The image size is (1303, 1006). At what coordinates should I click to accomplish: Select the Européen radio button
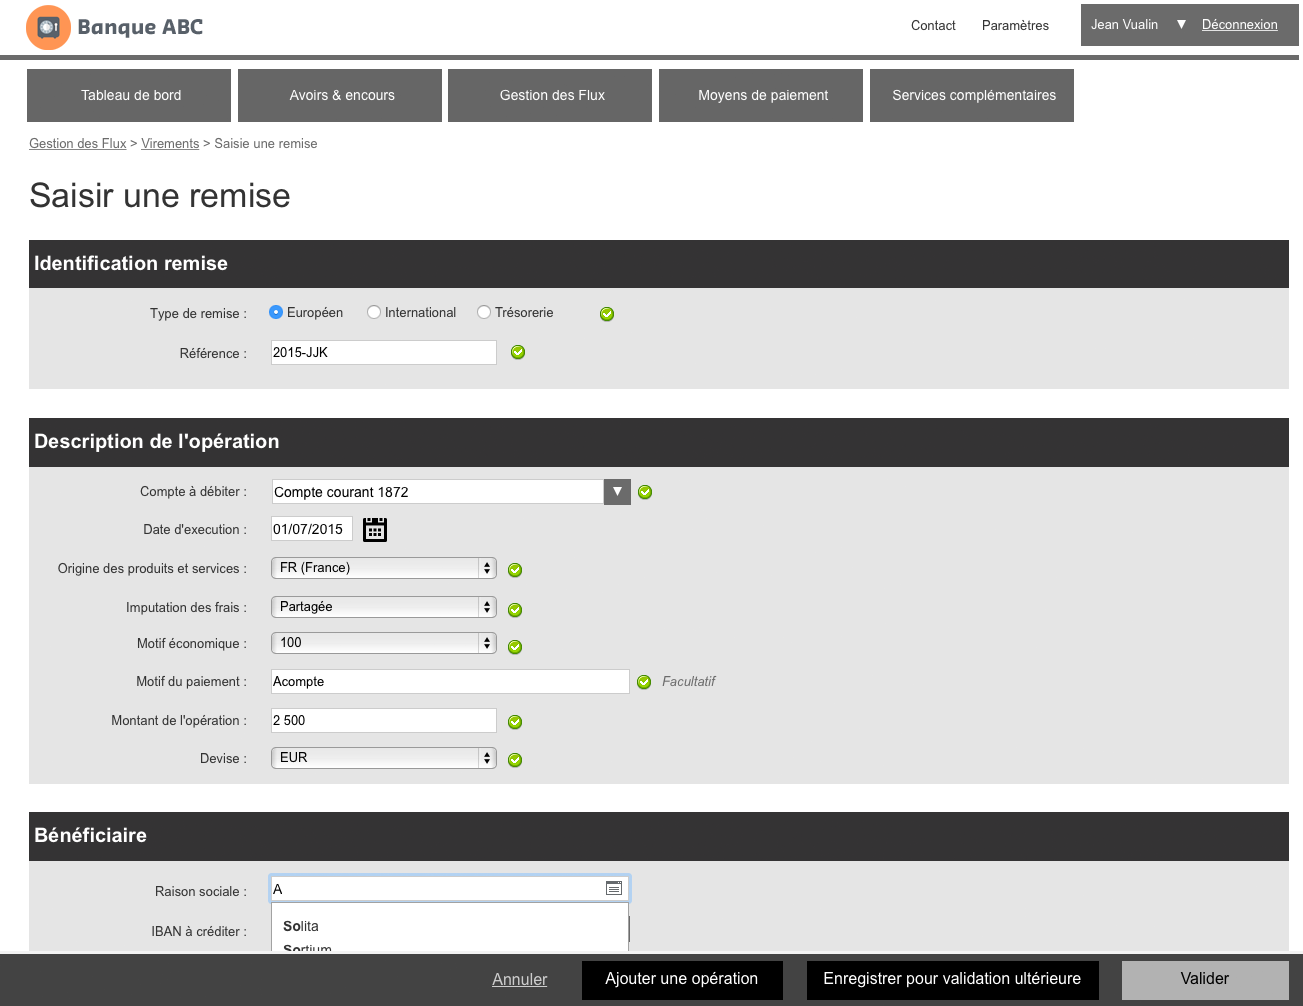pos(275,312)
